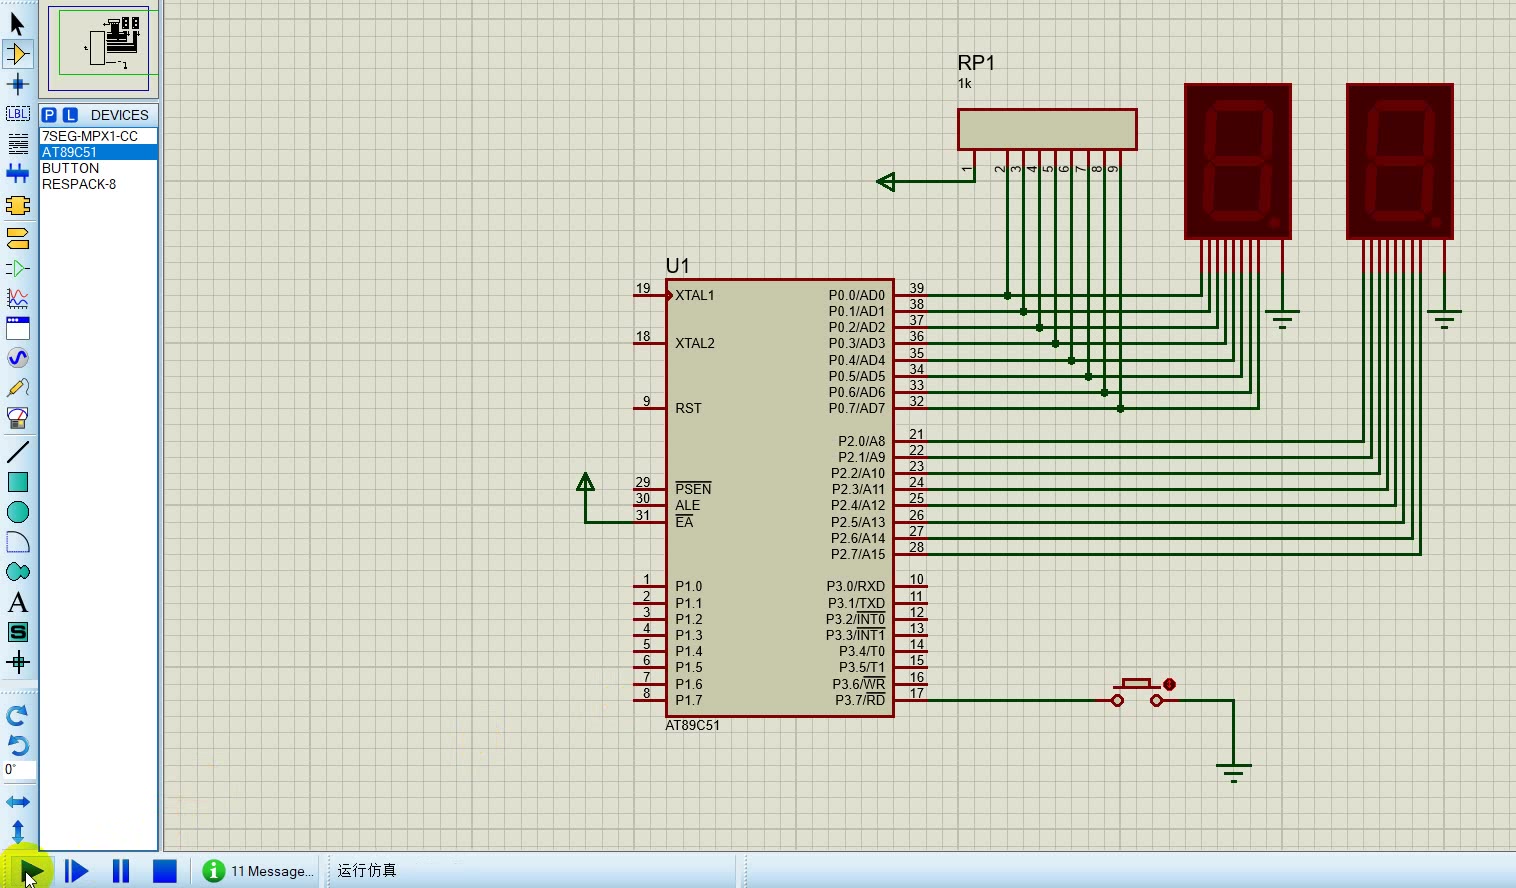
Task: Select the Generator Mode sine icon
Action: [x=17, y=358]
